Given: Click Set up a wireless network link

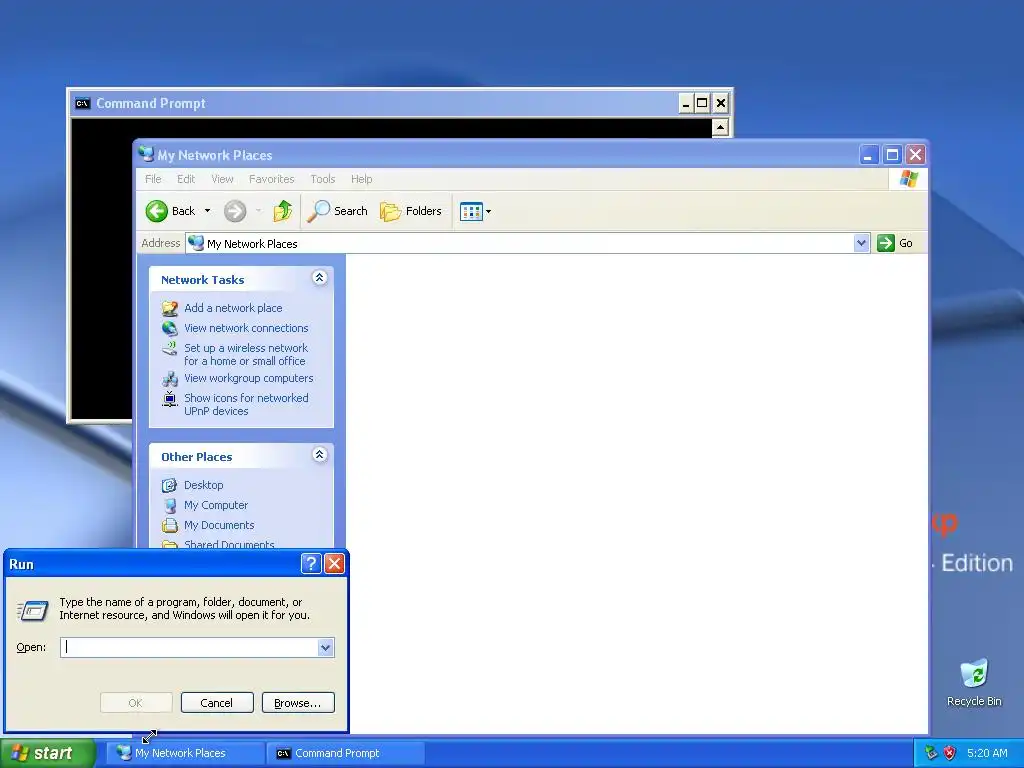Looking at the screenshot, I should click(246, 355).
